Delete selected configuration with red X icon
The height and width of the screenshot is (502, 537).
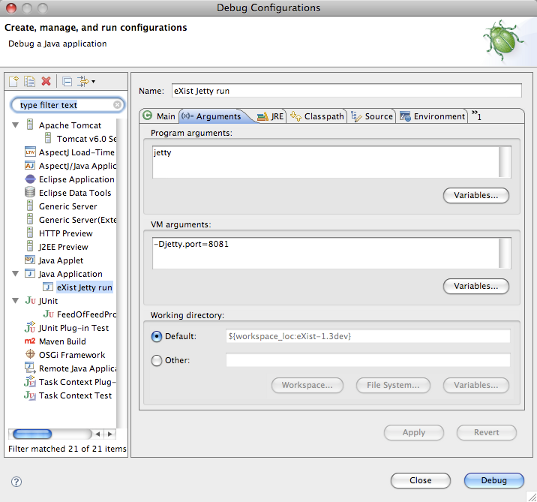coord(46,81)
